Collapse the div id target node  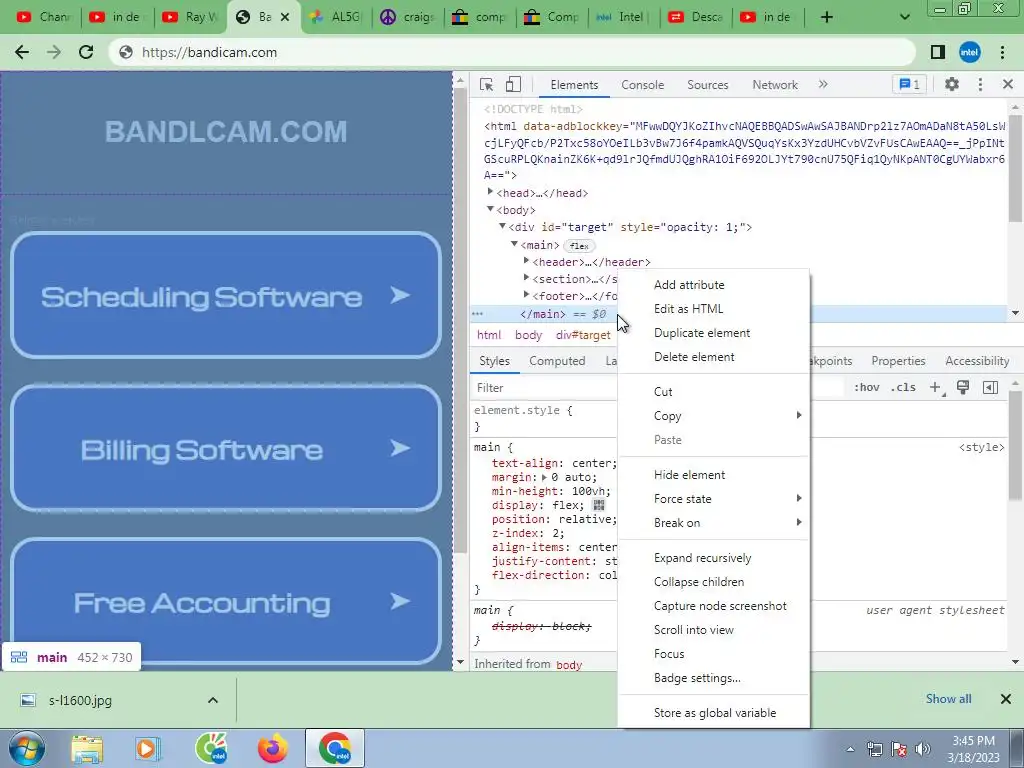(x=502, y=226)
